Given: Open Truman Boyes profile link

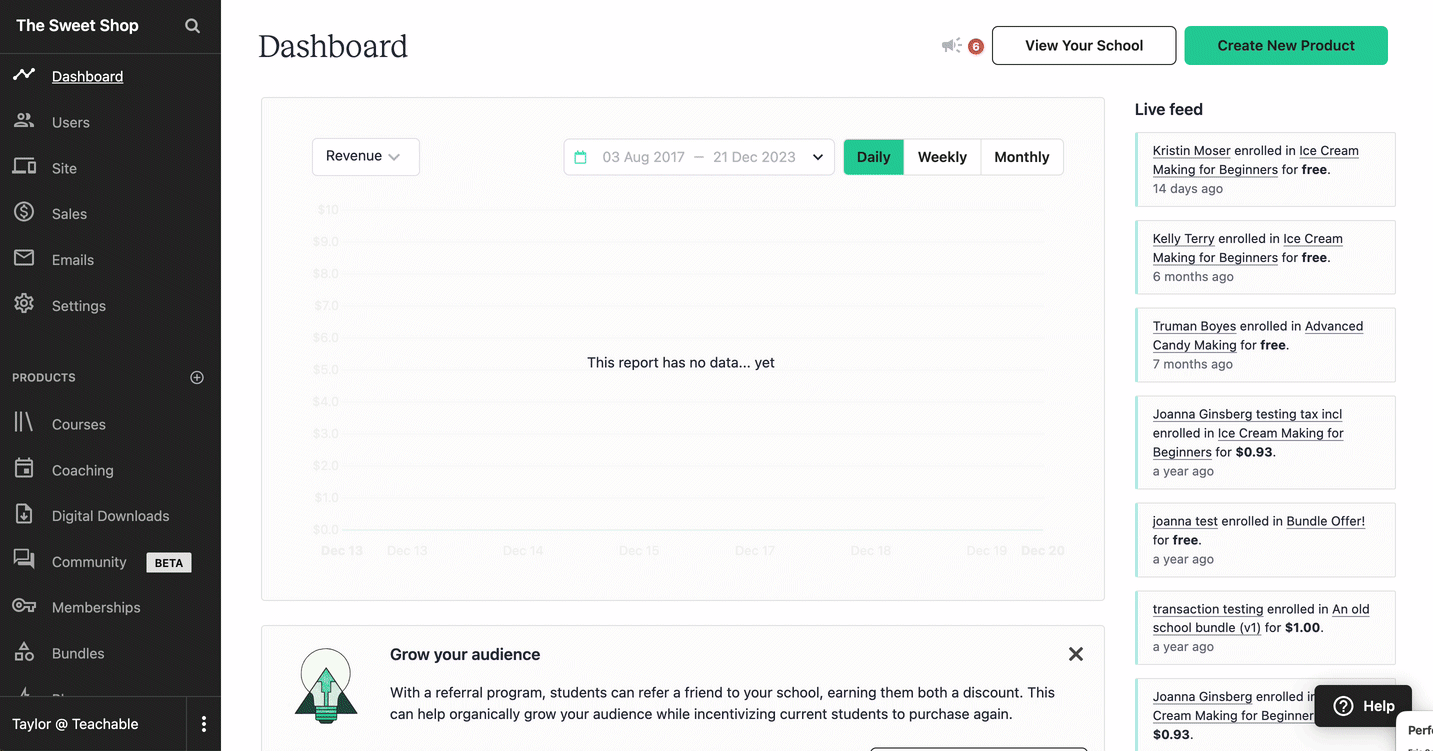Looking at the screenshot, I should tap(1194, 326).
